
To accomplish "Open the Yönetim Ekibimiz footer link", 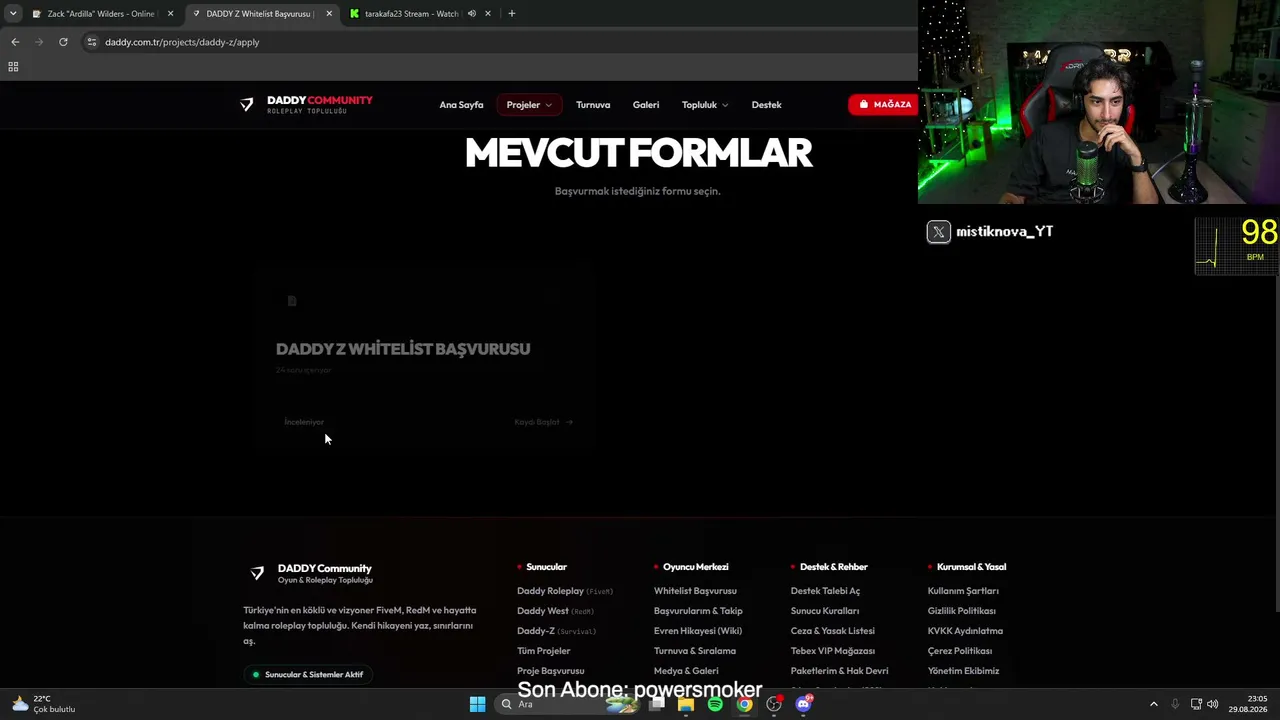I will coord(963,671).
